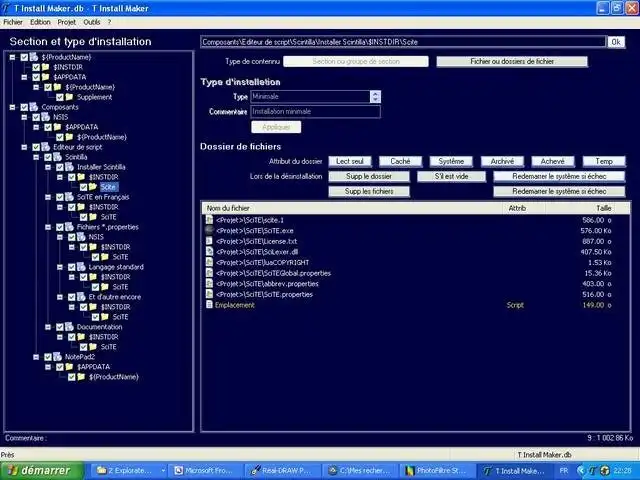Click the SciTEGlobal.properties file icon

click(x=209, y=273)
